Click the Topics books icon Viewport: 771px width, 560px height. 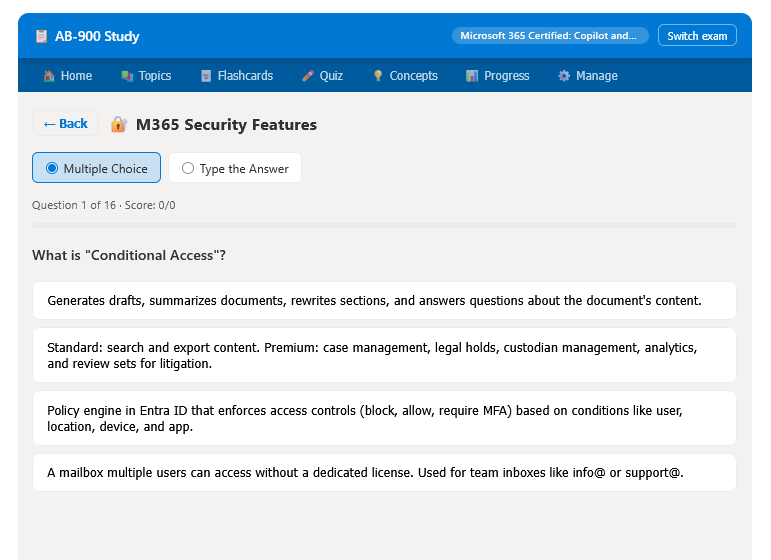pos(127,76)
